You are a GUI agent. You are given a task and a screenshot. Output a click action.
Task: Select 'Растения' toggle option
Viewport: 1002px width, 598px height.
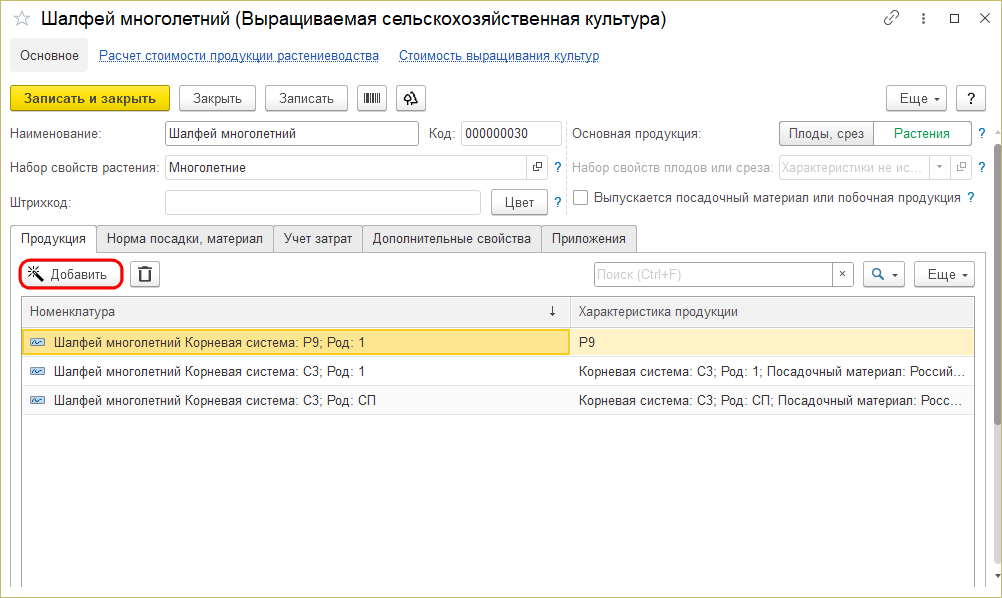tap(922, 134)
